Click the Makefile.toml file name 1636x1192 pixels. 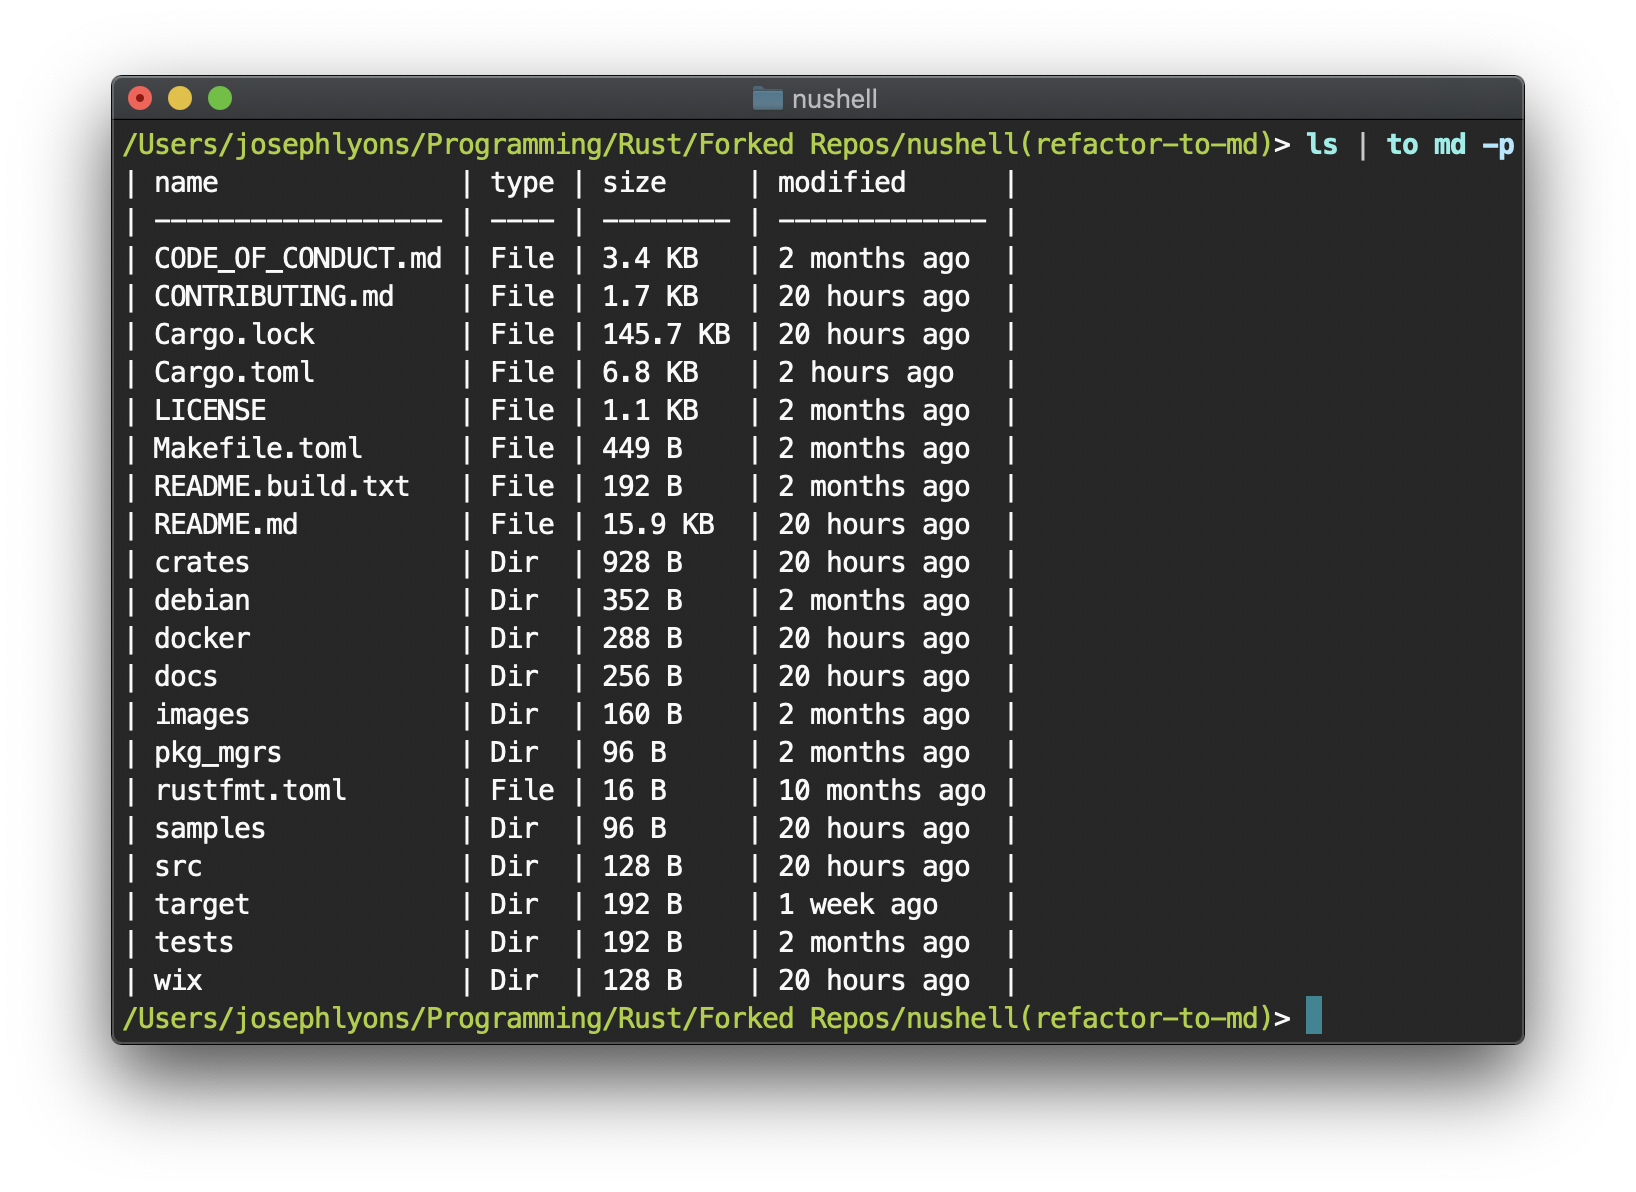[x=258, y=449]
